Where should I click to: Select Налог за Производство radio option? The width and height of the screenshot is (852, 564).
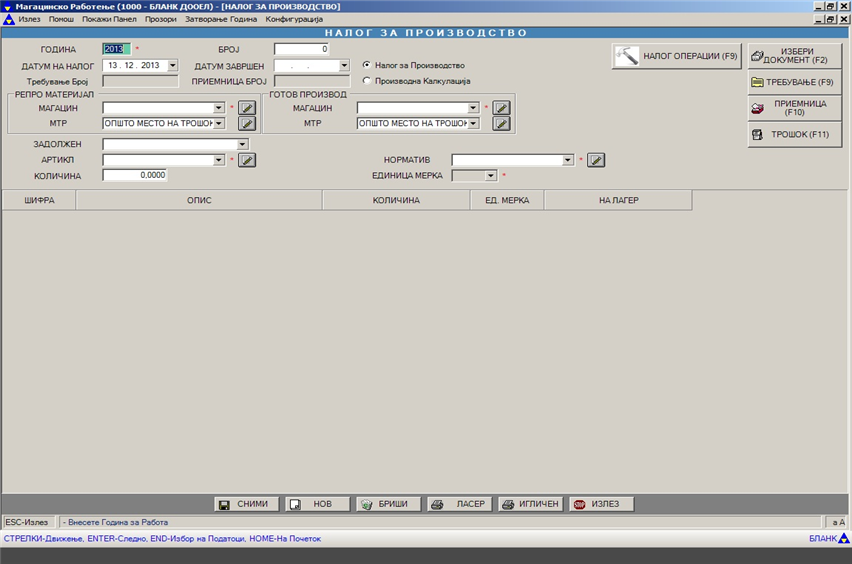(367, 65)
